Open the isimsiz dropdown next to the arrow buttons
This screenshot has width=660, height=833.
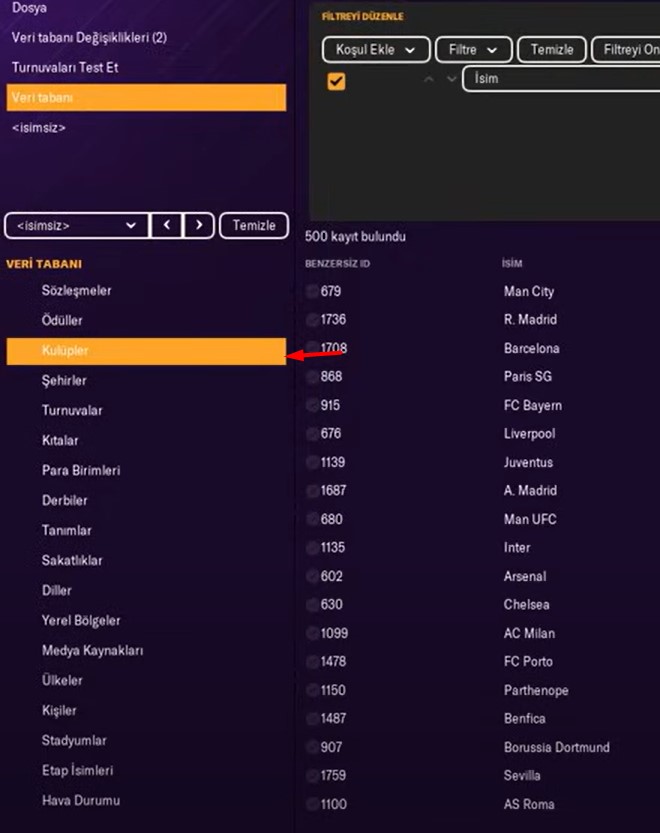[x=76, y=225]
